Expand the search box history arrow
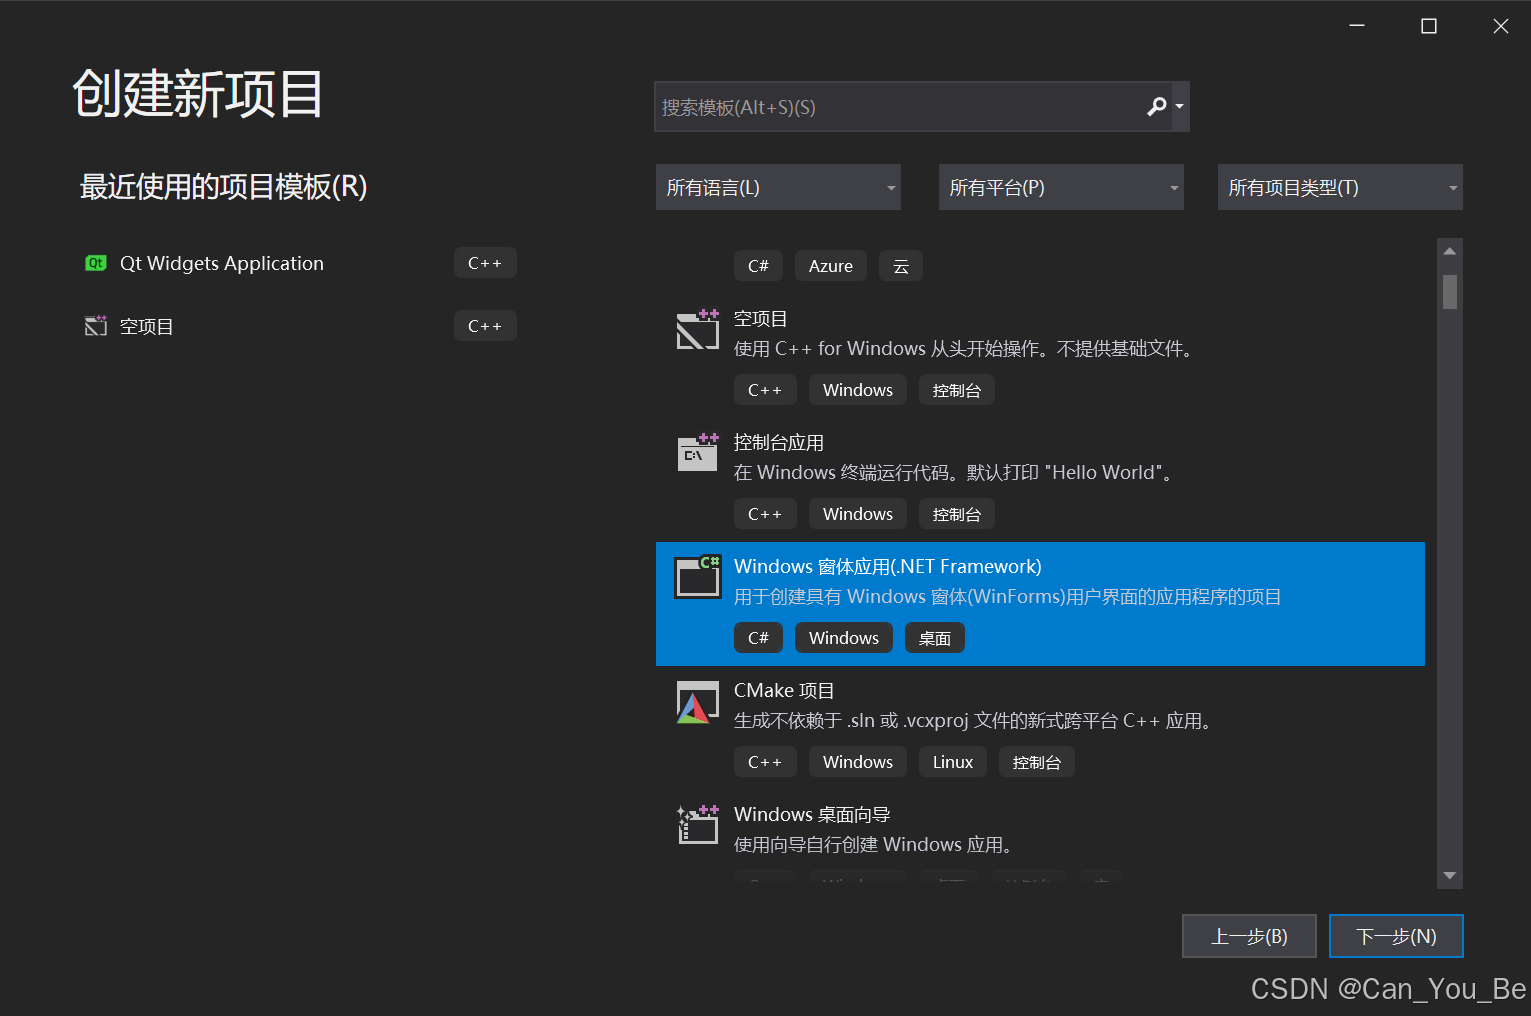Screen dimensions: 1531x1016 1179,106
